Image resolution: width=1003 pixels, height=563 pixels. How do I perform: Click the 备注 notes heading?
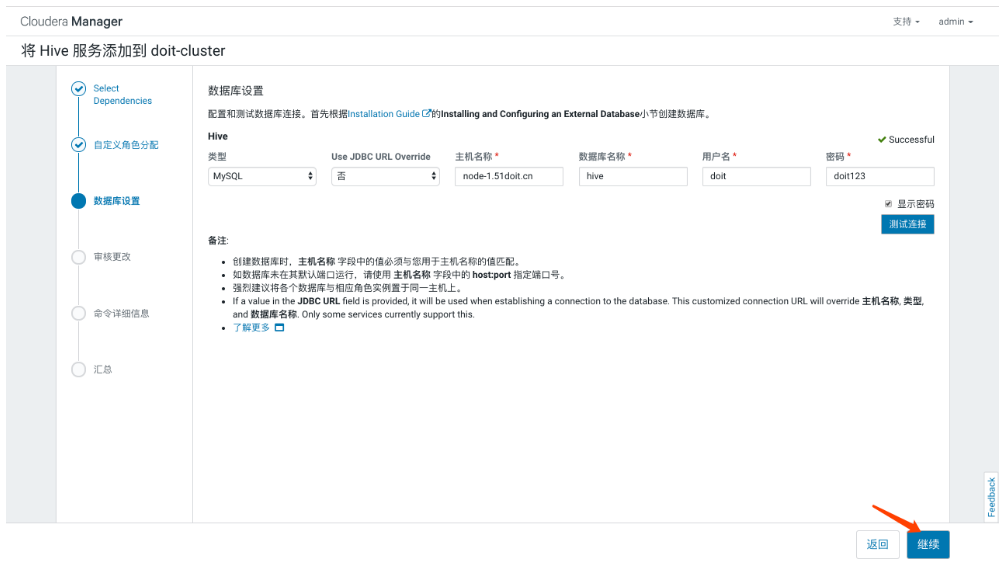[x=218, y=241]
